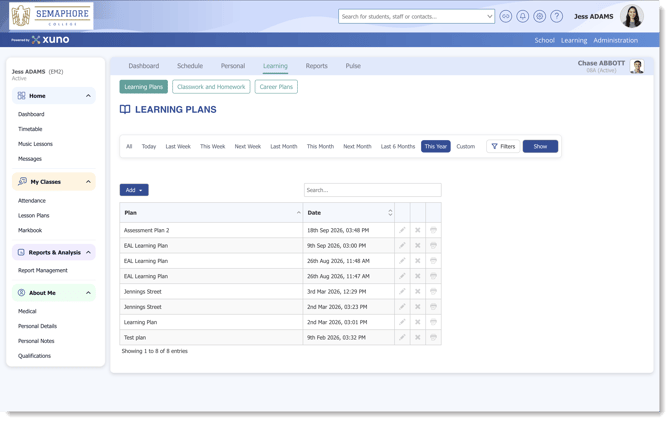Open Markbook in the sidebar
670x422 pixels.
(30, 230)
